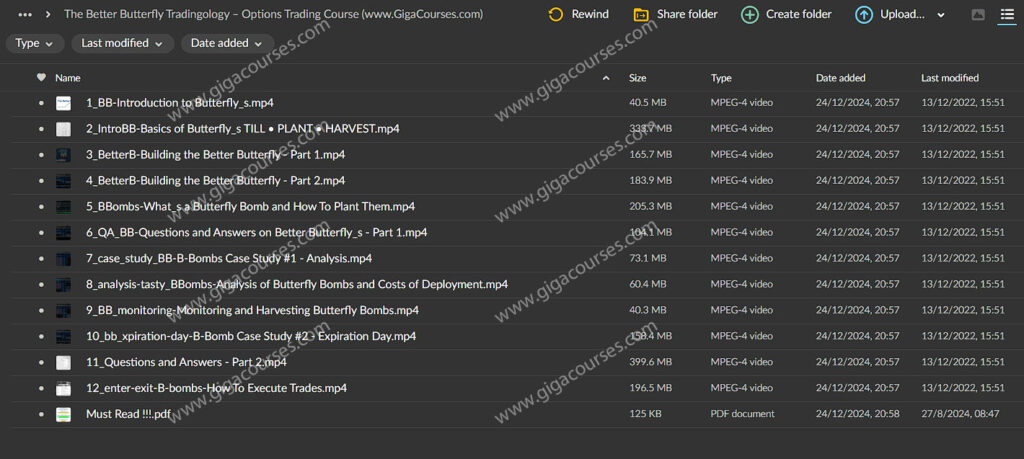This screenshot has width=1024, height=459.
Task: Click the Share folder icon
Action: click(641, 14)
